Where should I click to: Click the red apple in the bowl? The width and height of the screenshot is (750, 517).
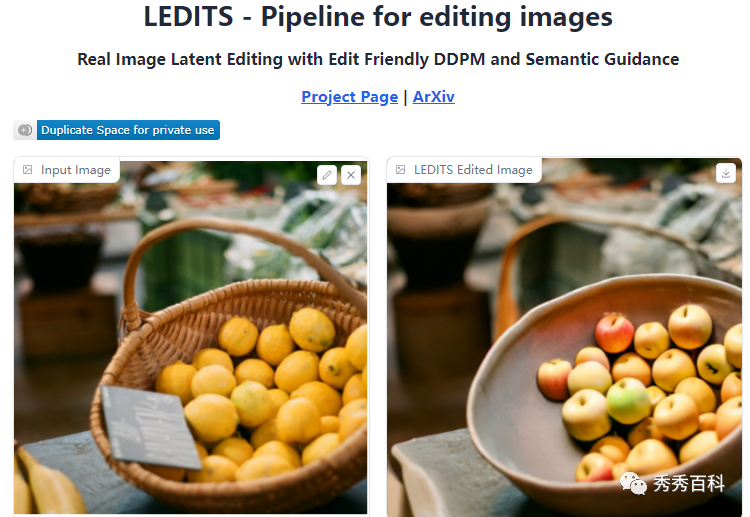tap(614, 333)
